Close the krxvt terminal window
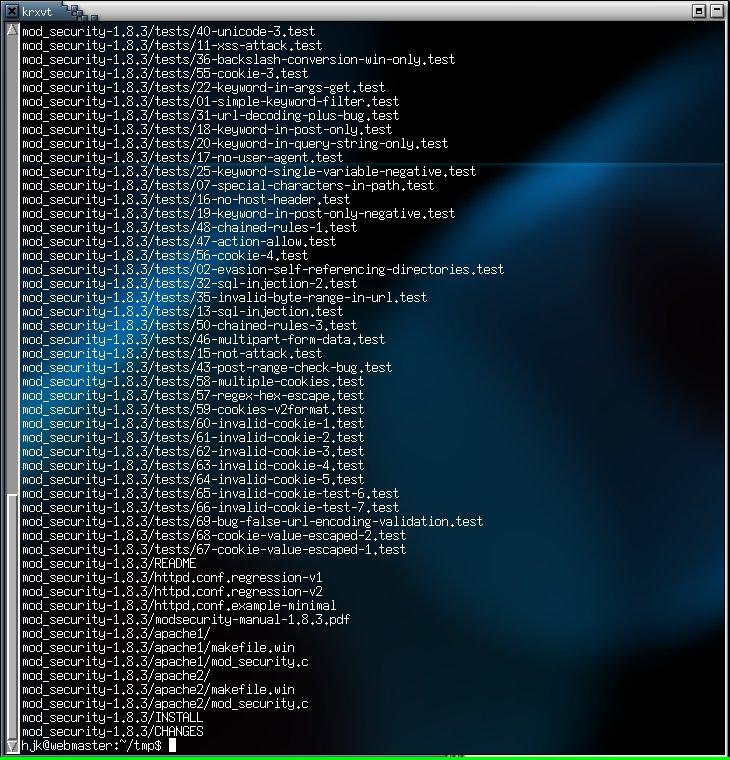The height and width of the screenshot is (760, 730). coord(719,10)
